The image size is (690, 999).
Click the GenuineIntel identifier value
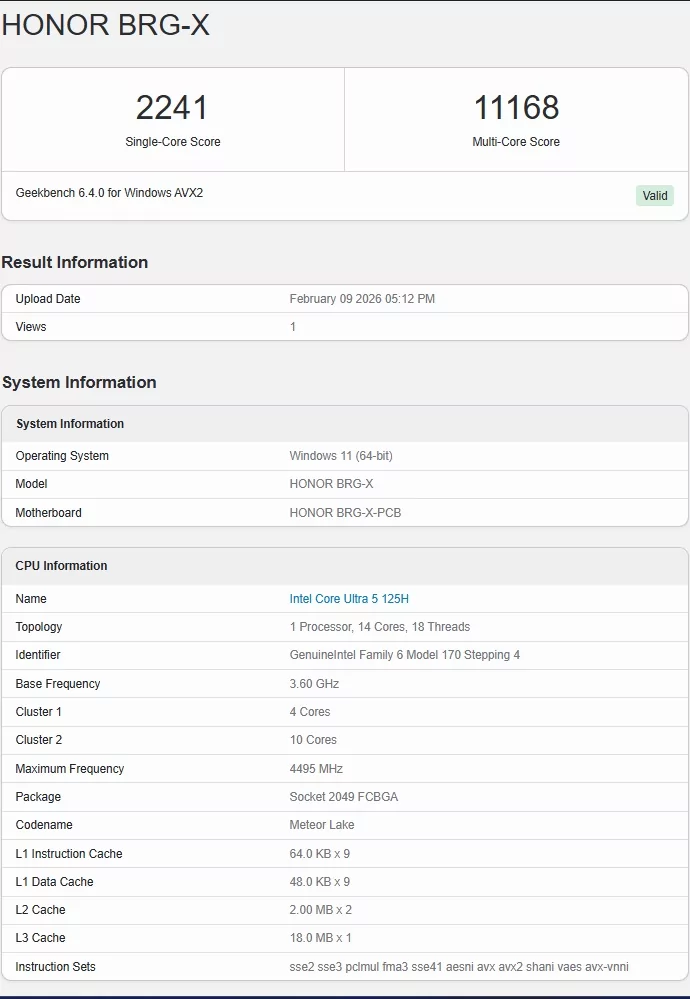click(x=405, y=655)
